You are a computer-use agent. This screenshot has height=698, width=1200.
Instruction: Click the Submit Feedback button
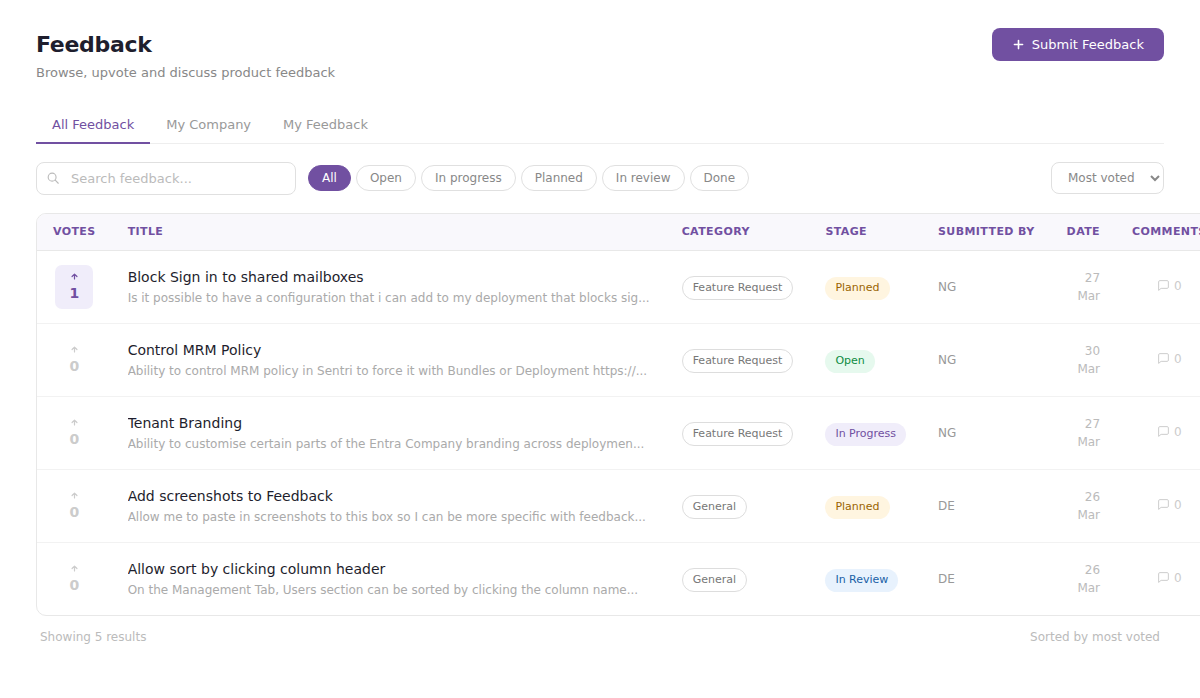pos(1077,45)
